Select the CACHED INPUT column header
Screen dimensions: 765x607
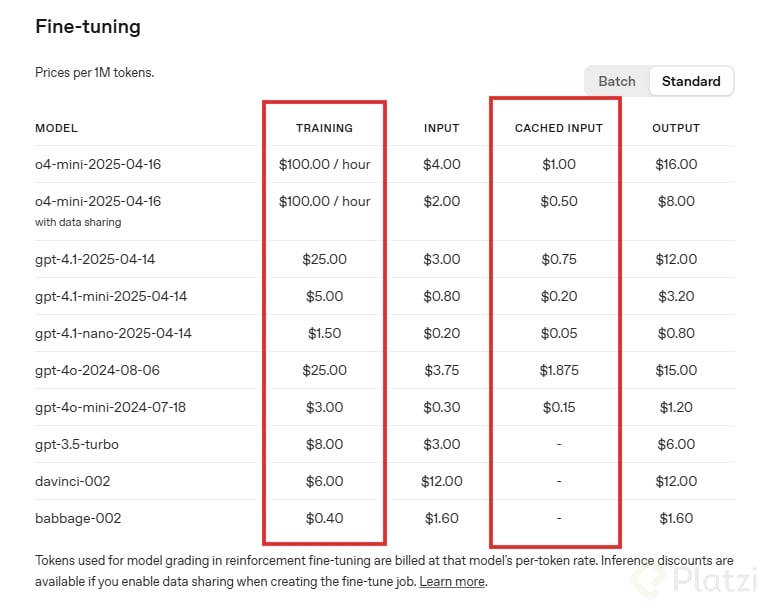click(559, 128)
